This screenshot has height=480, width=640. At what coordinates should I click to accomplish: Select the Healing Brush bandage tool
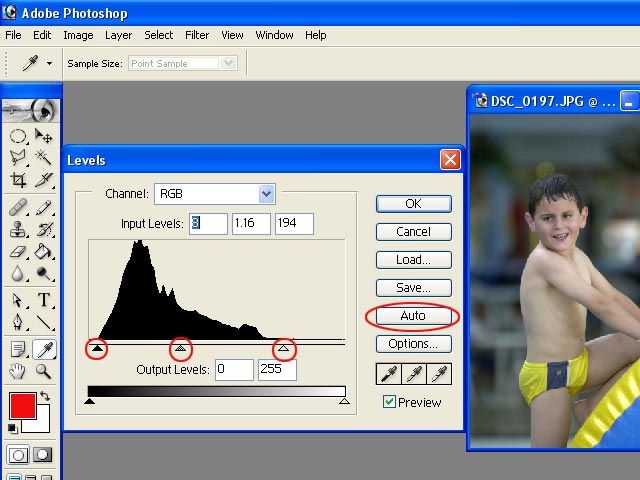tap(18, 207)
